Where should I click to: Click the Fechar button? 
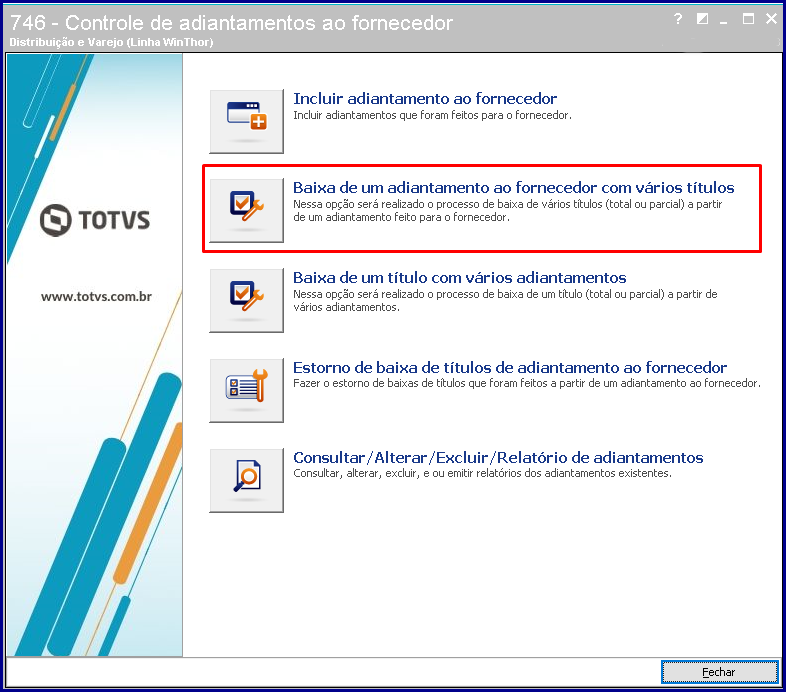719,672
